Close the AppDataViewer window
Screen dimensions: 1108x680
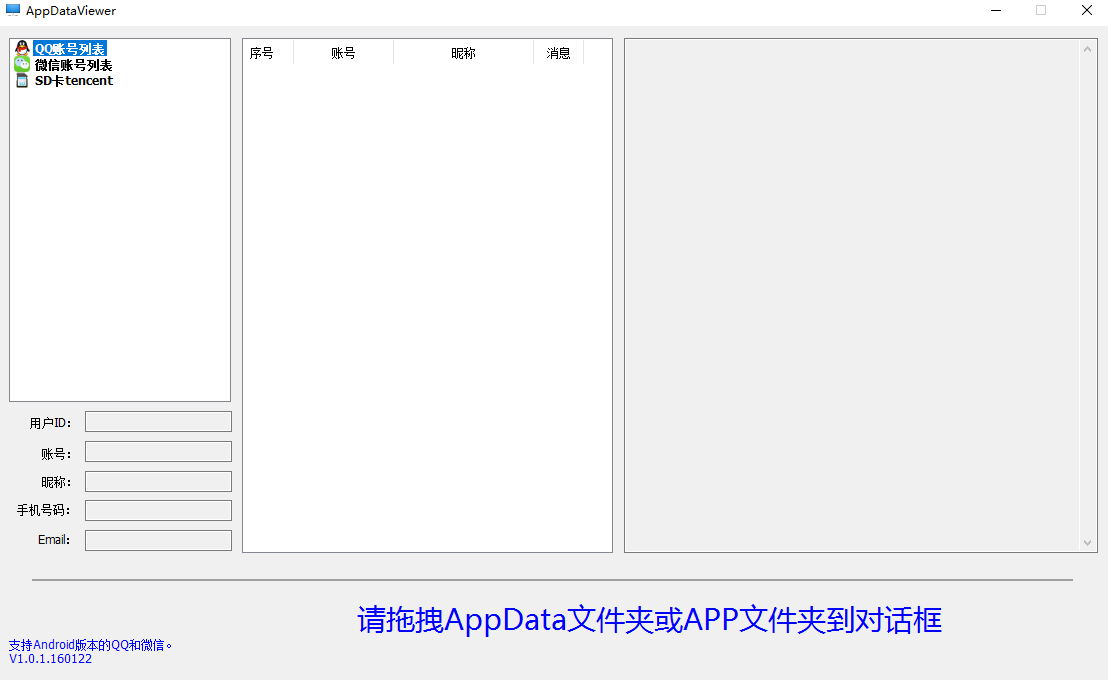click(1087, 11)
